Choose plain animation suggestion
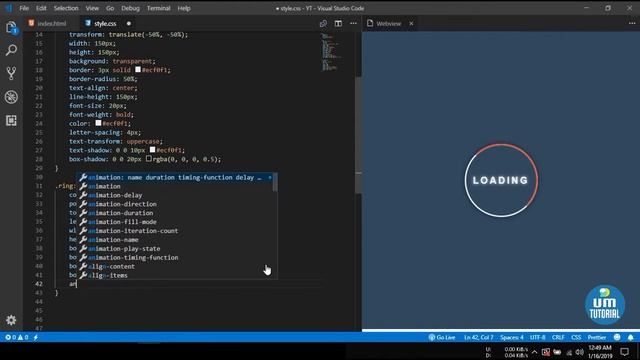Image resolution: width=640 pixels, height=360 pixels. pos(175,186)
